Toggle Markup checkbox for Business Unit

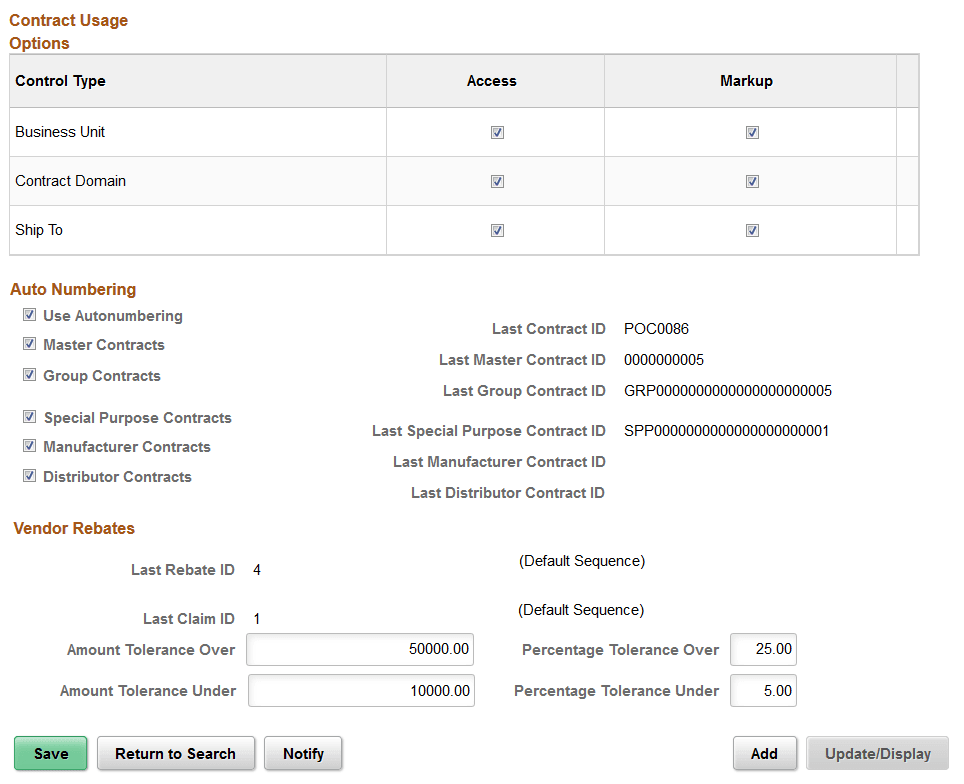click(x=752, y=131)
